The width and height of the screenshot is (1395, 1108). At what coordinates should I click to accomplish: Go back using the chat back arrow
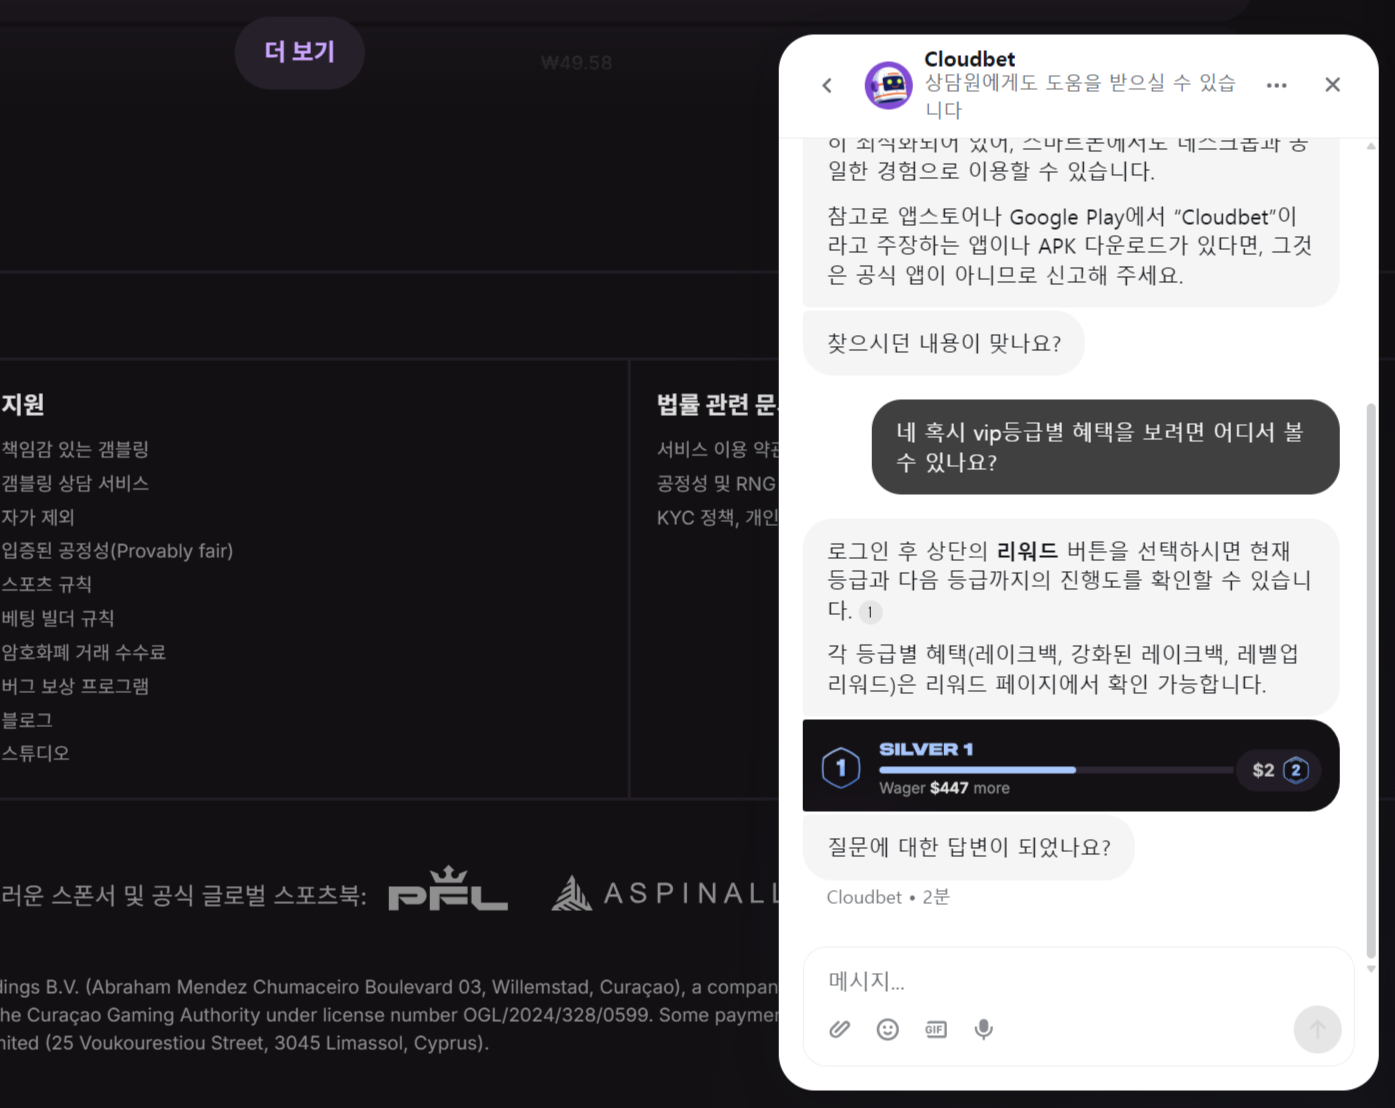[827, 85]
